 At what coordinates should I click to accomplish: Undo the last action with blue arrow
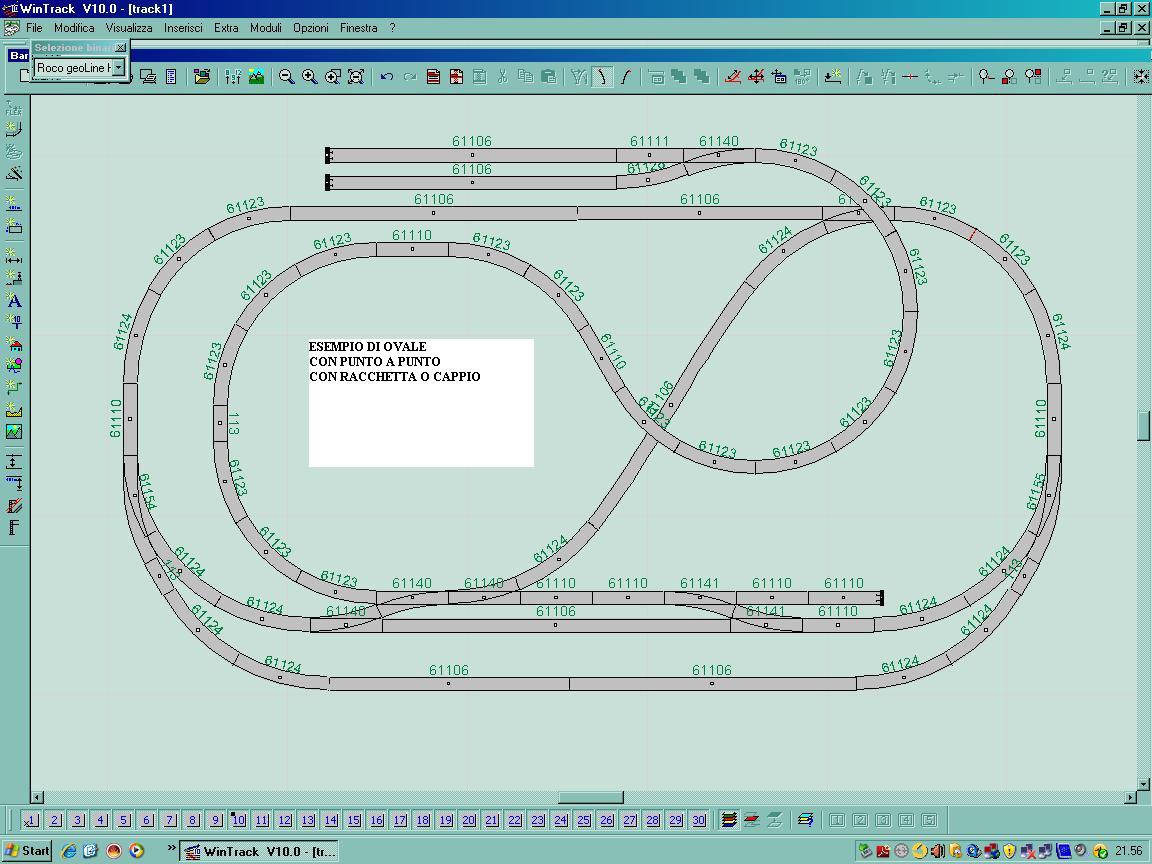(x=386, y=76)
